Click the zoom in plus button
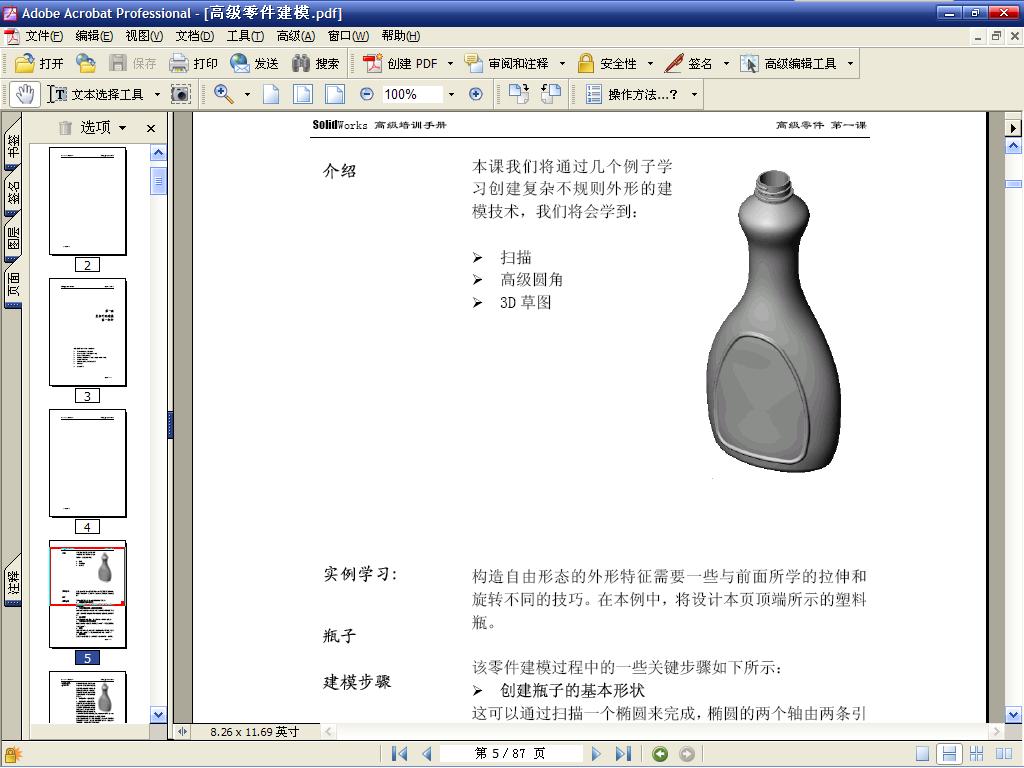This screenshot has height=768, width=1024. click(x=476, y=95)
